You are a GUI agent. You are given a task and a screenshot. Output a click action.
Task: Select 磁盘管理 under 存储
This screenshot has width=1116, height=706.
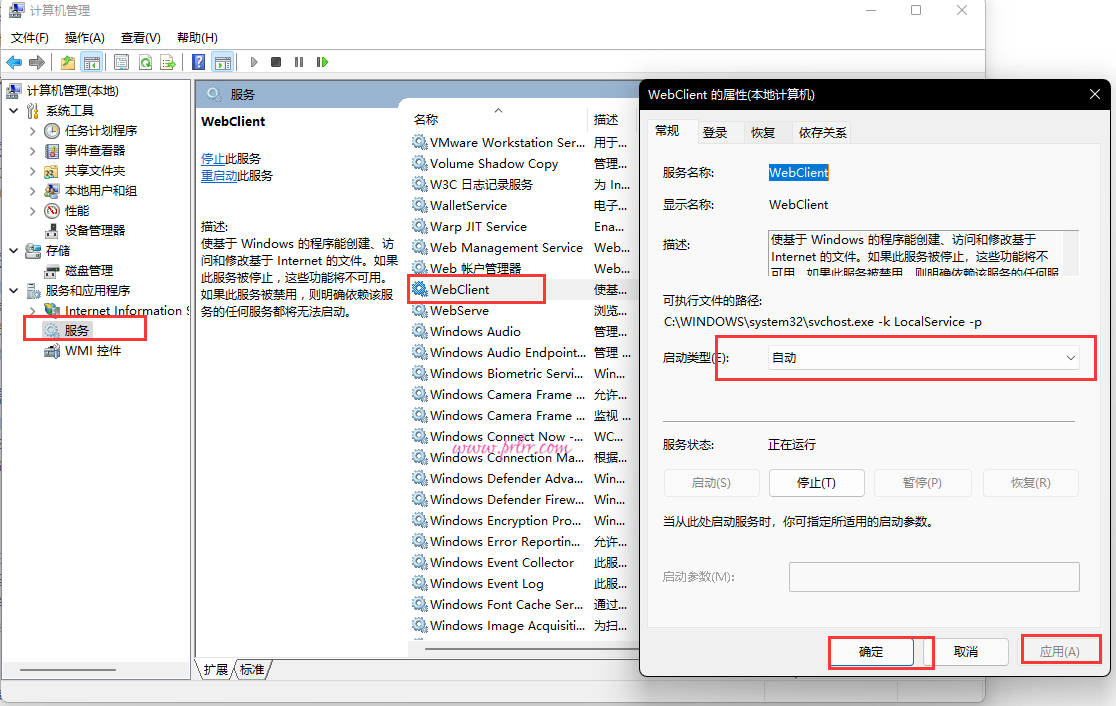point(89,270)
